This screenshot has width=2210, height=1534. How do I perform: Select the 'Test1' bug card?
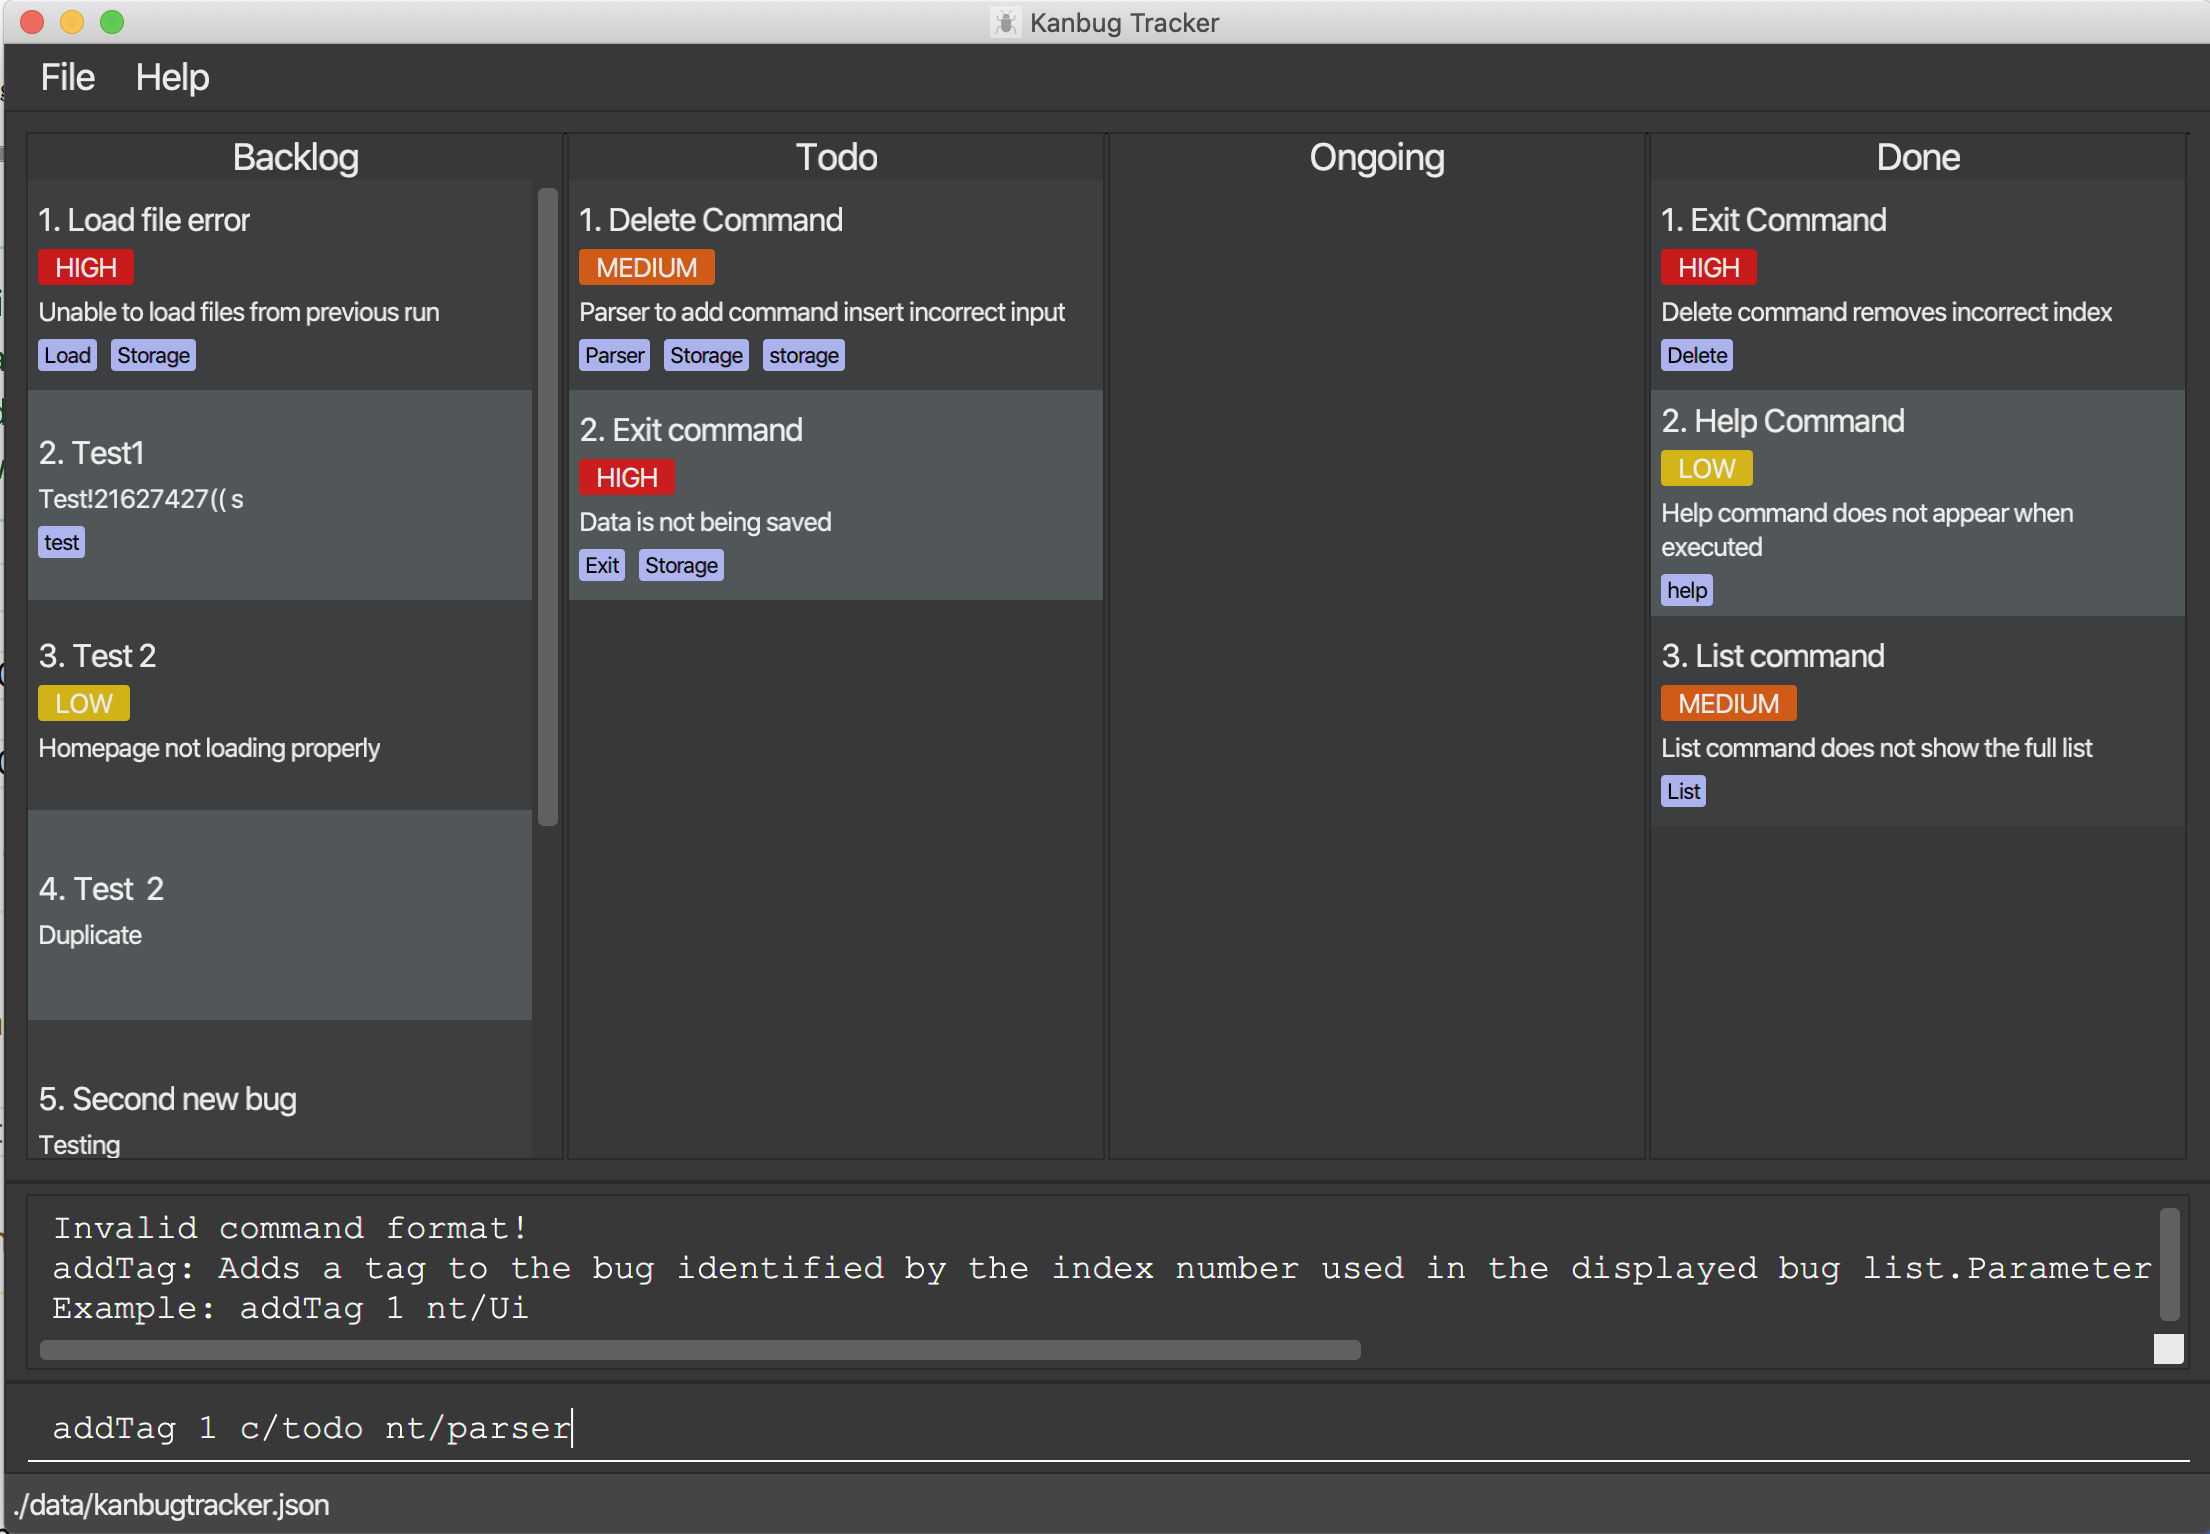point(280,495)
